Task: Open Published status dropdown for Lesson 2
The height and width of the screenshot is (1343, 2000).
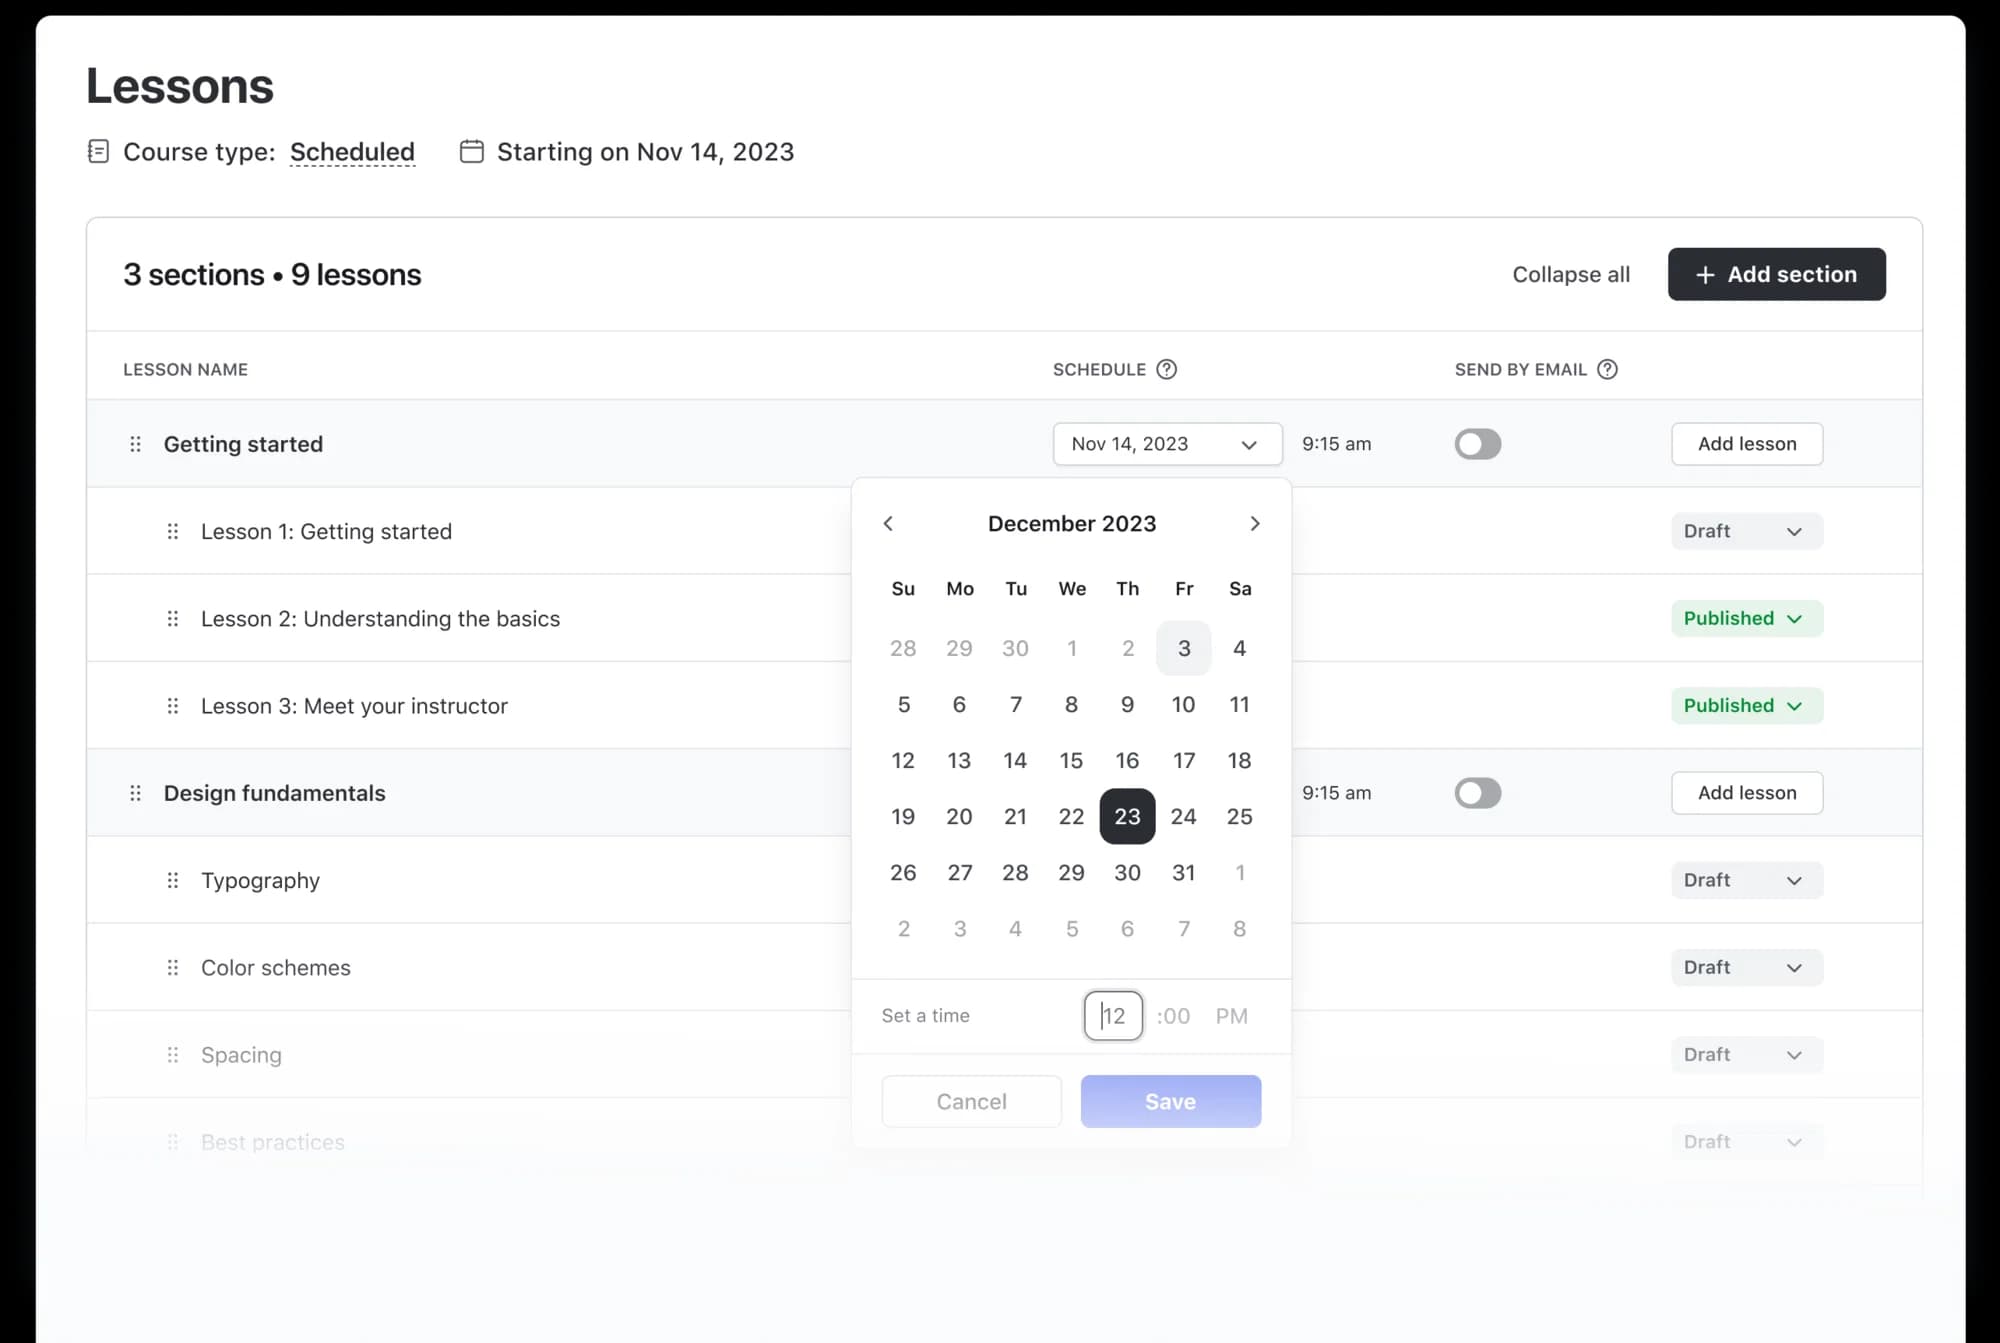Action: click(1746, 618)
